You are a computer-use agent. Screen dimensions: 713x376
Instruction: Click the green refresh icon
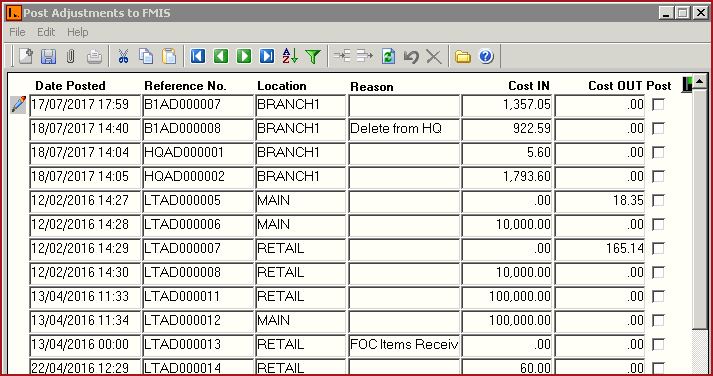tap(388, 56)
